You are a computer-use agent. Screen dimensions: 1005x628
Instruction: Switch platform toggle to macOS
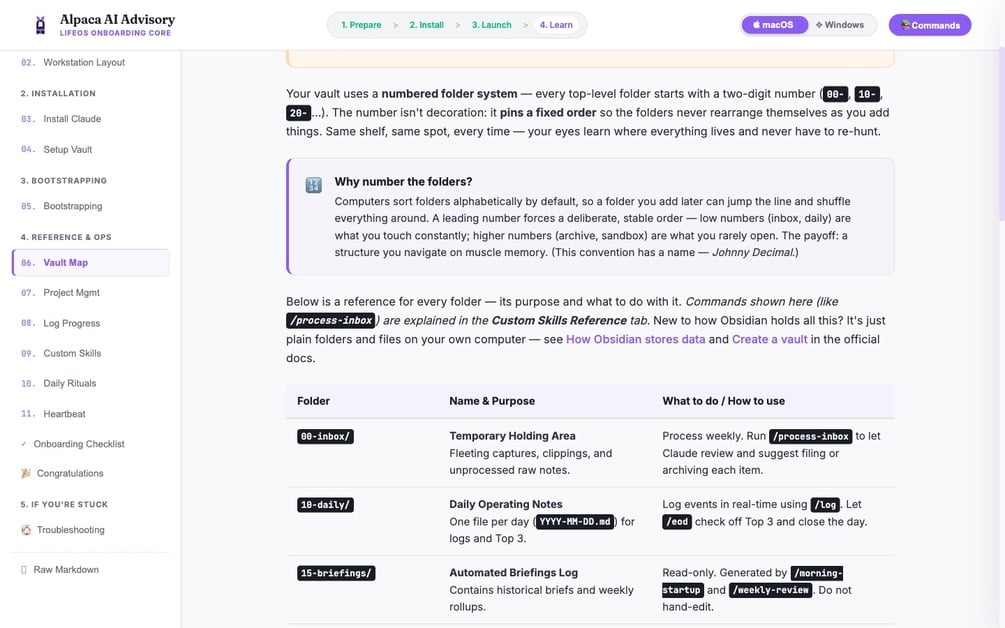tap(774, 25)
